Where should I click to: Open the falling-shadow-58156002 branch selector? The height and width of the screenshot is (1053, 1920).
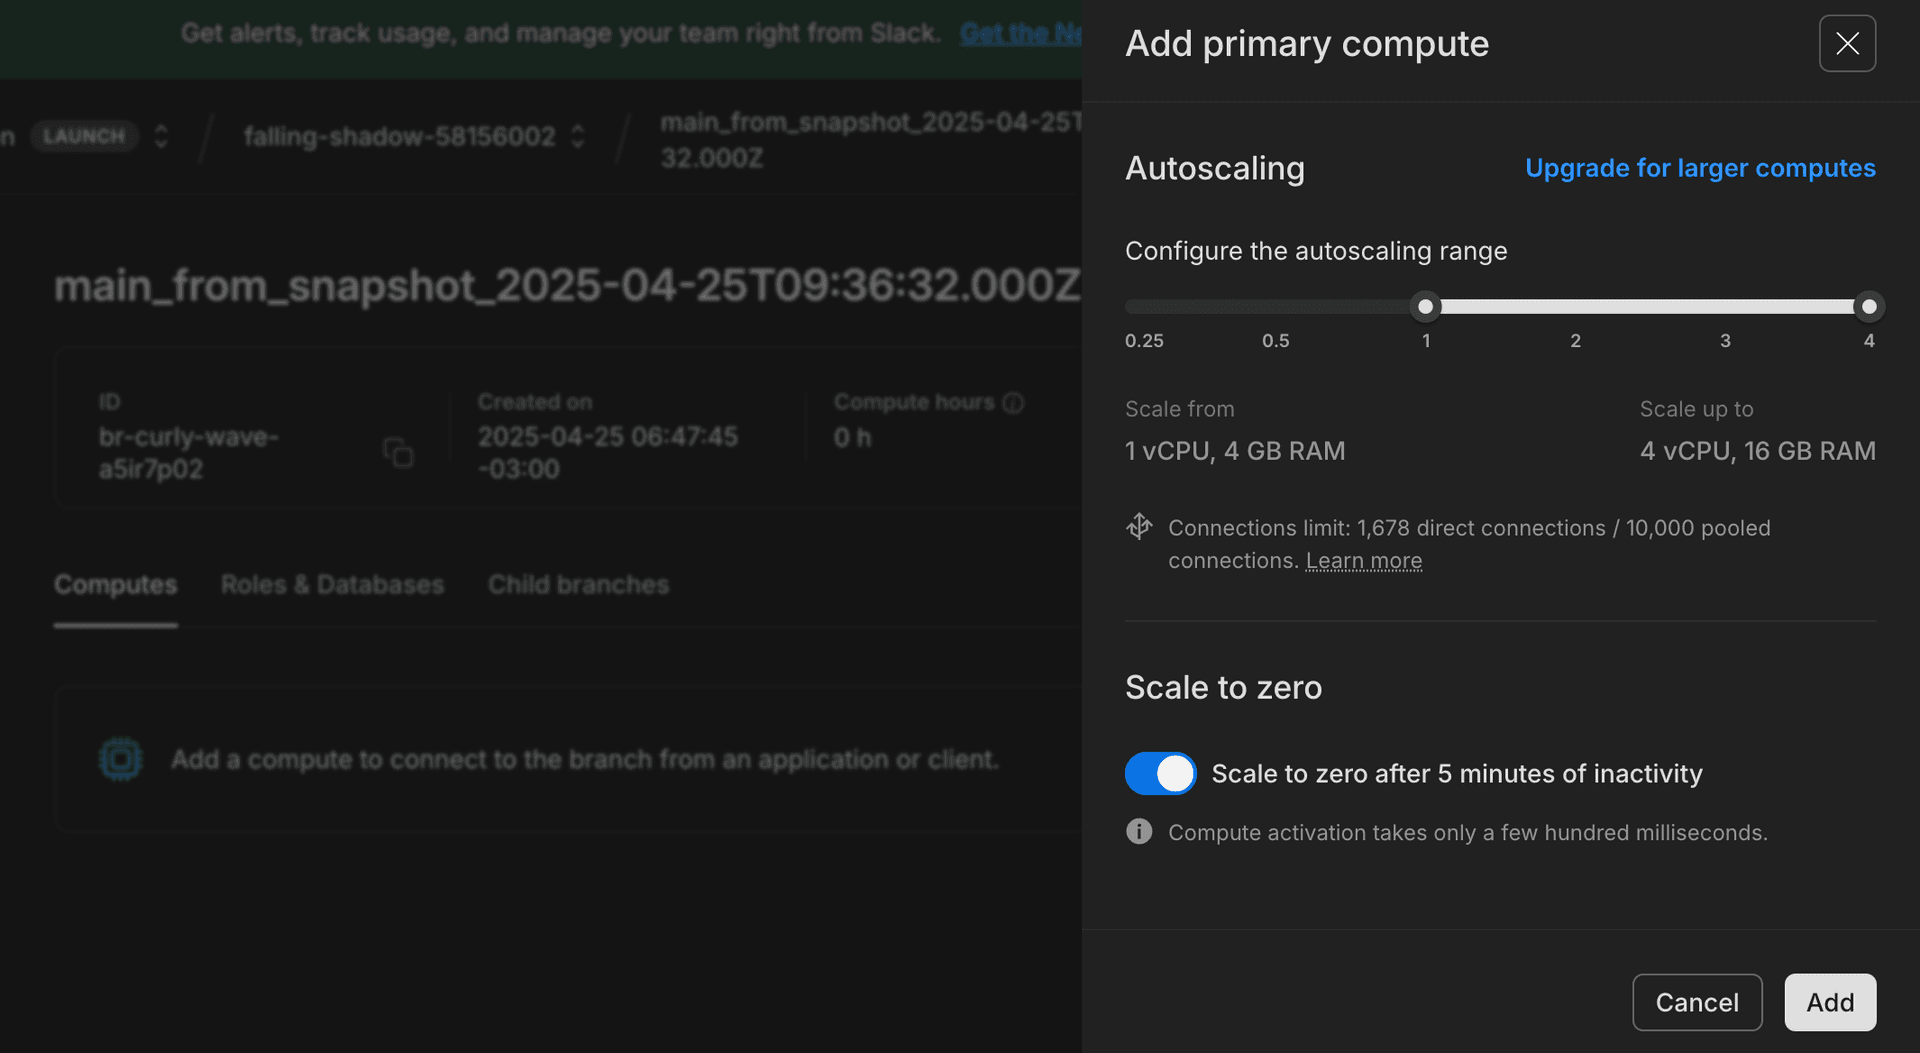(577, 136)
